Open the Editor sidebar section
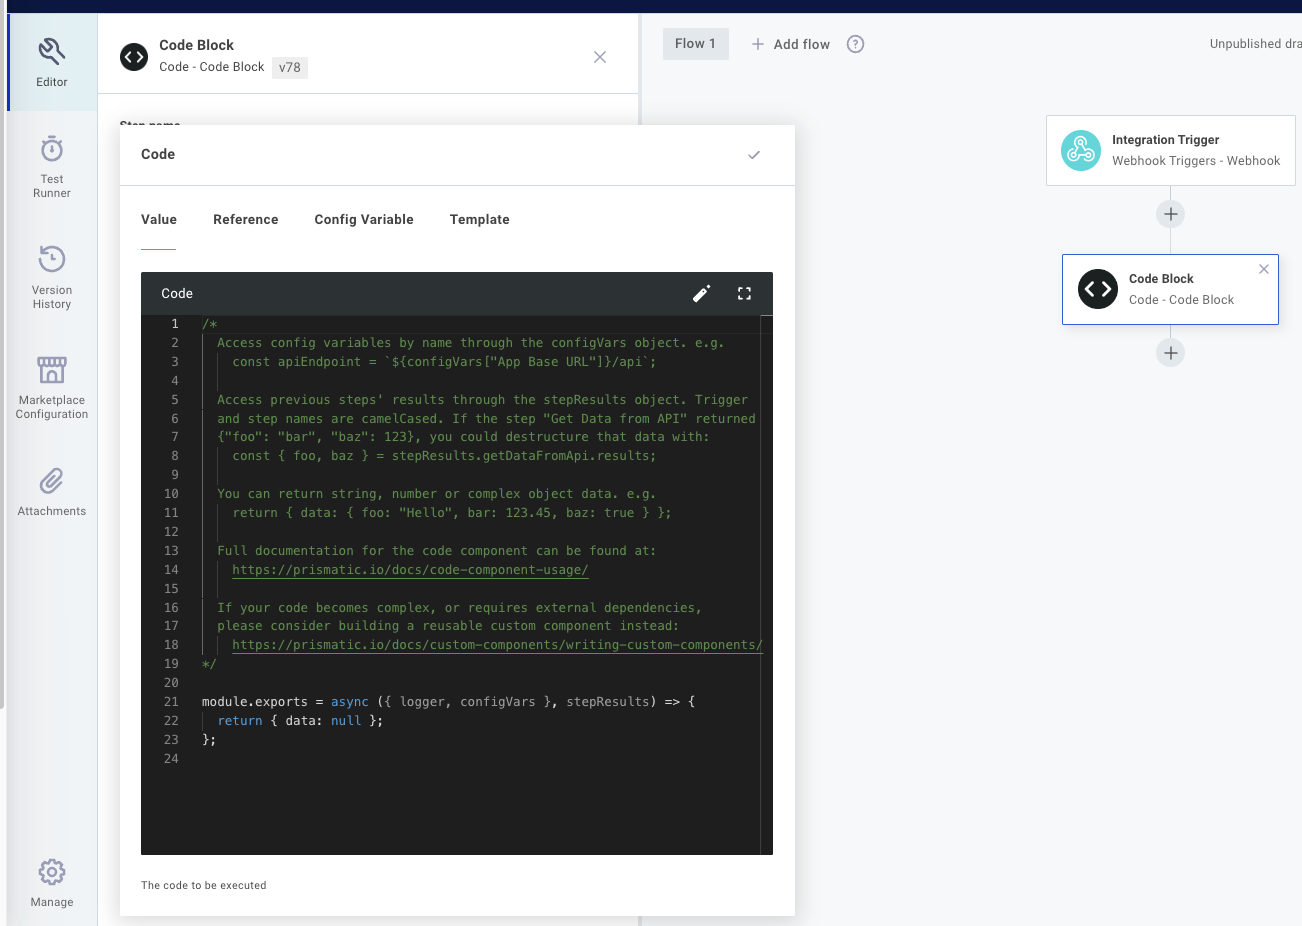The height and width of the screenshot is (926, 1302). coord(52,62)
